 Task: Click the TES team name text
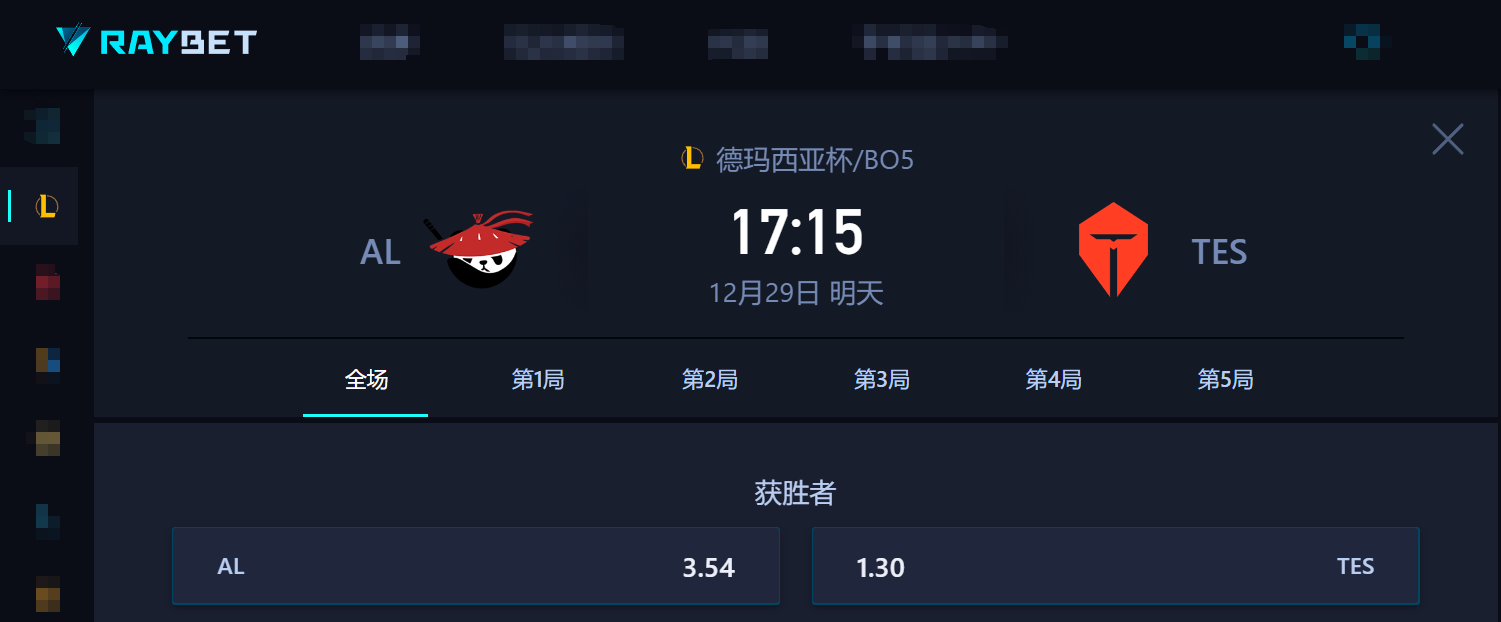pos(1219,252)
